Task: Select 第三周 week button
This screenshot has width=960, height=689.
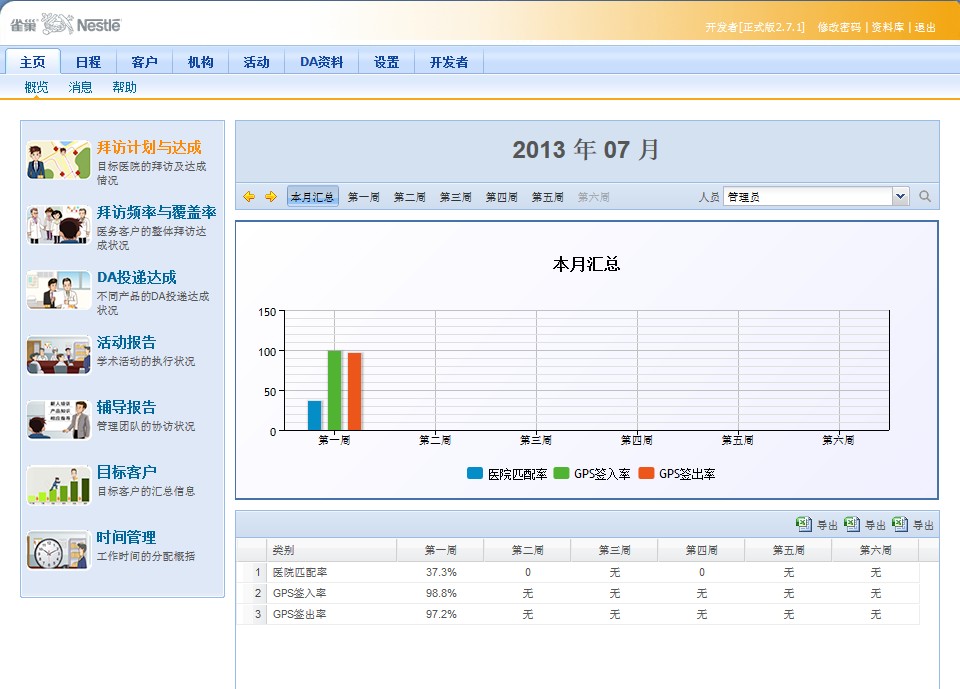Action: point(456,197)
